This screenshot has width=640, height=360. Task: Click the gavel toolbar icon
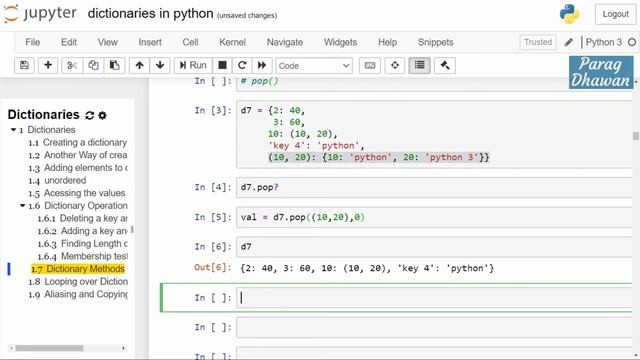(x=445, y=65)
